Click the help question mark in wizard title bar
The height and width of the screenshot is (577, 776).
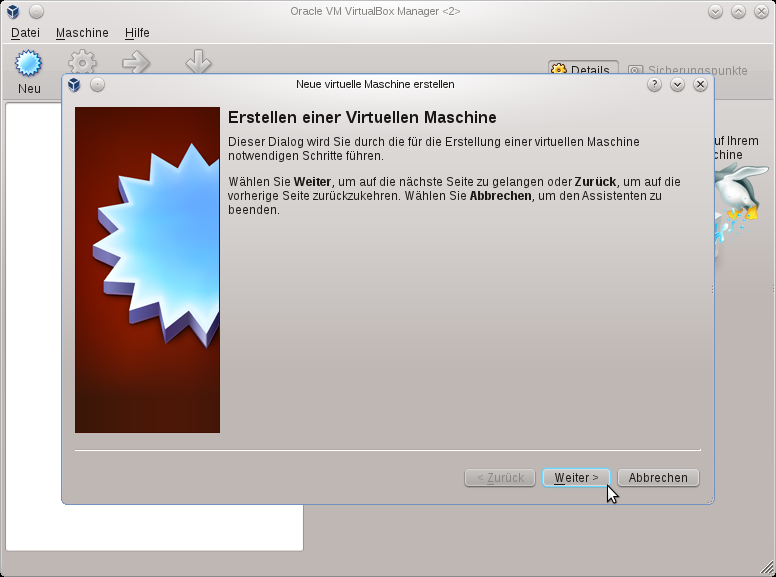(654, 85)
